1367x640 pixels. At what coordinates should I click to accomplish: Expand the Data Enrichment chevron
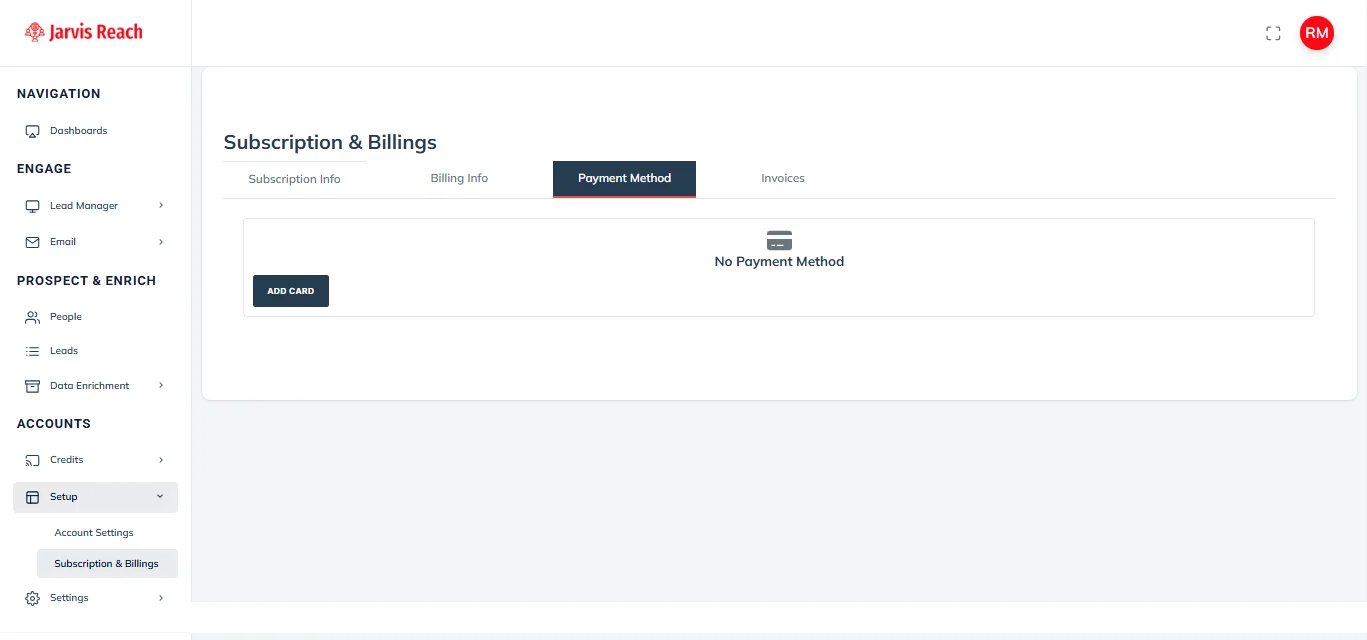click(x=161, y=386)
